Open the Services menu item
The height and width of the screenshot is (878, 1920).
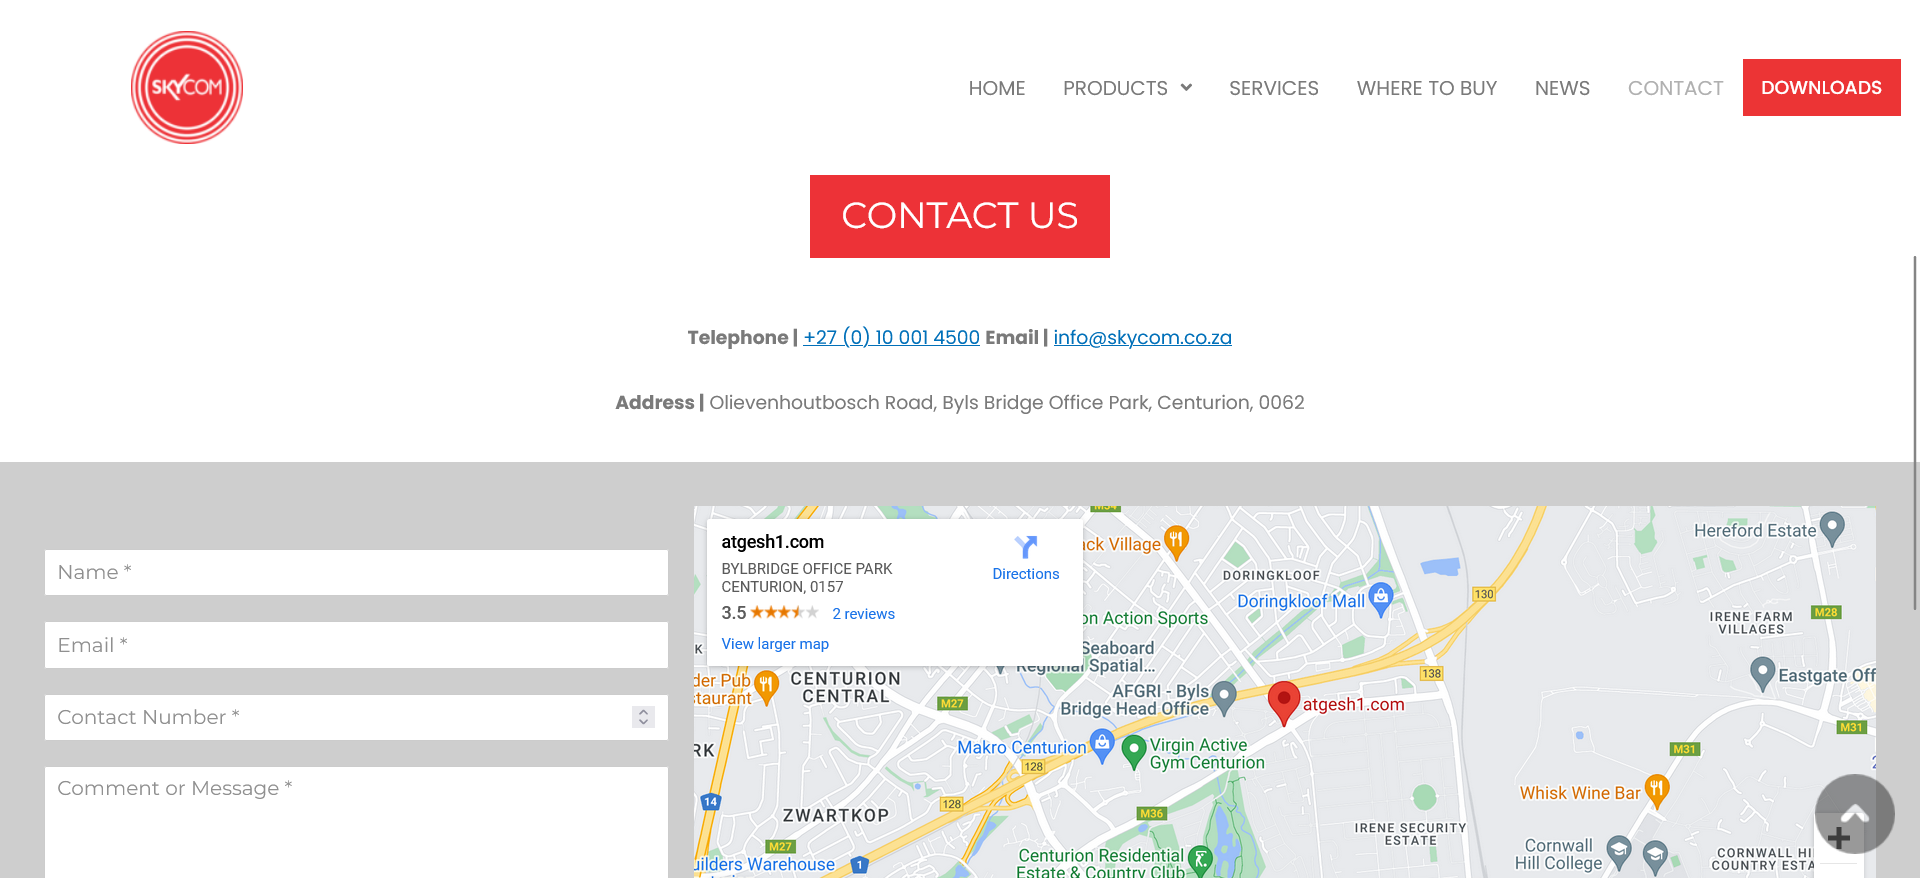[1273, 88]
